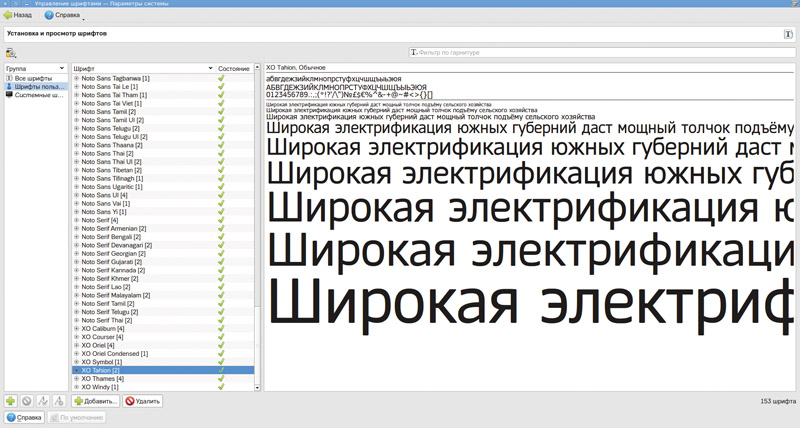Select the Noto Sans Tifinagh [1] row
Image resolution: width=800 pixels, height=428 pixels.
pos(163,179)
